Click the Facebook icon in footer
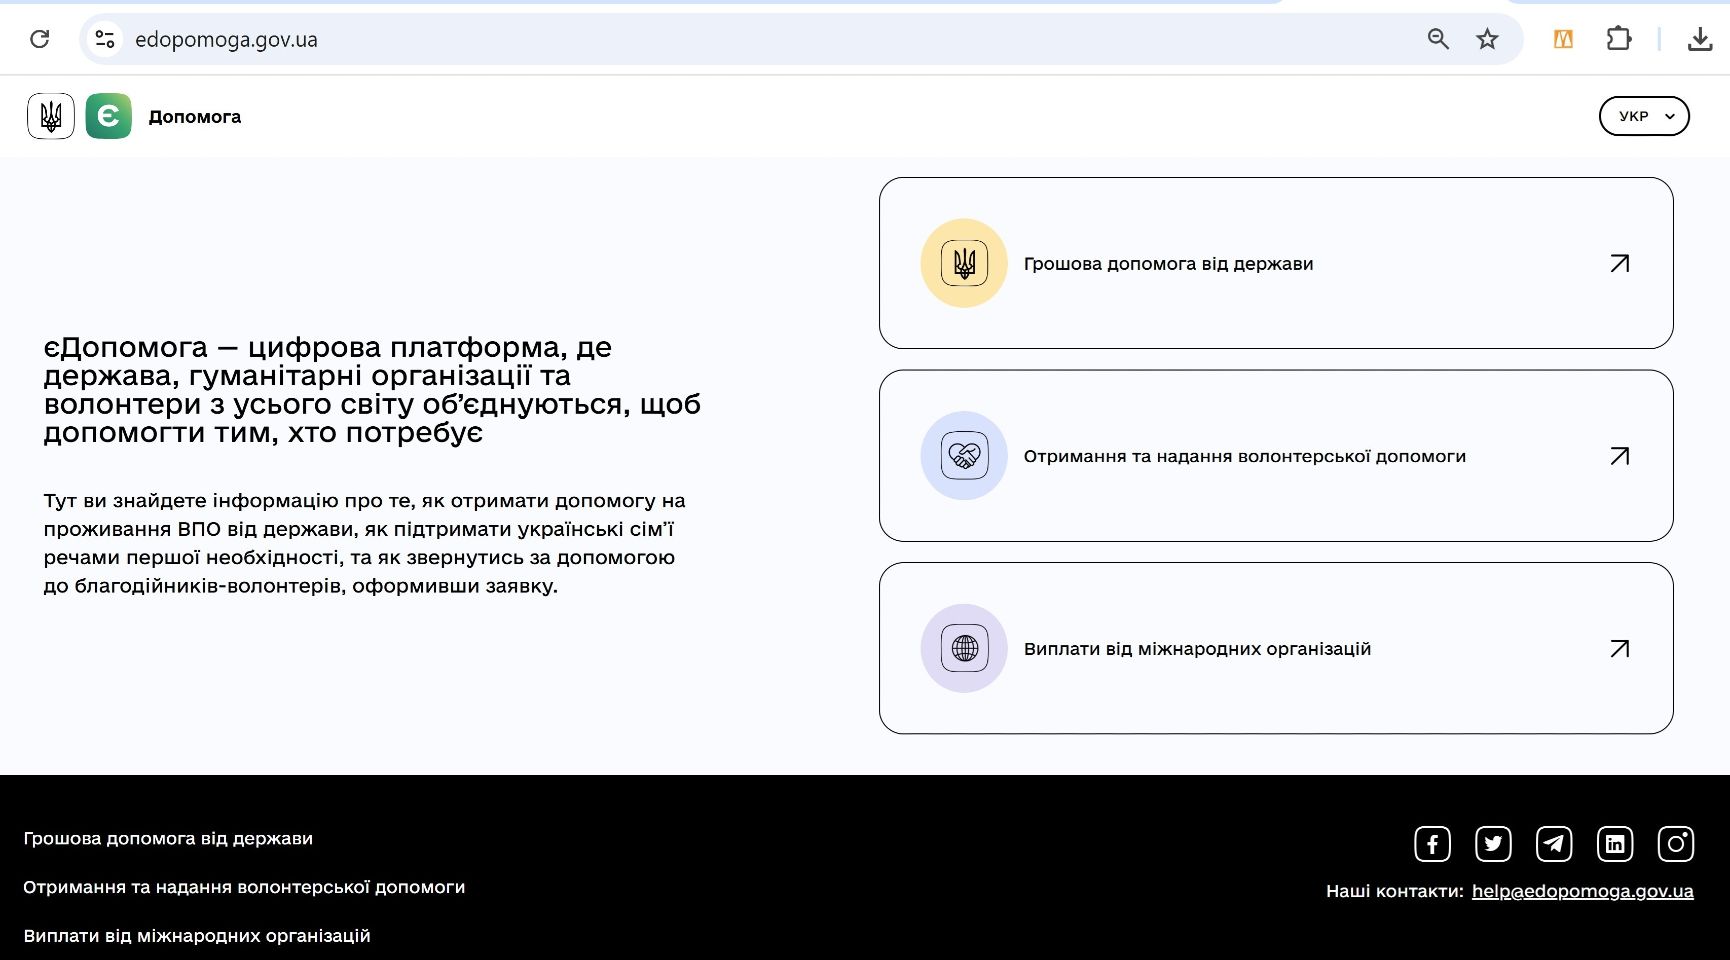This screenshot has height=960, width=1730. click(x=1432, y=844)
